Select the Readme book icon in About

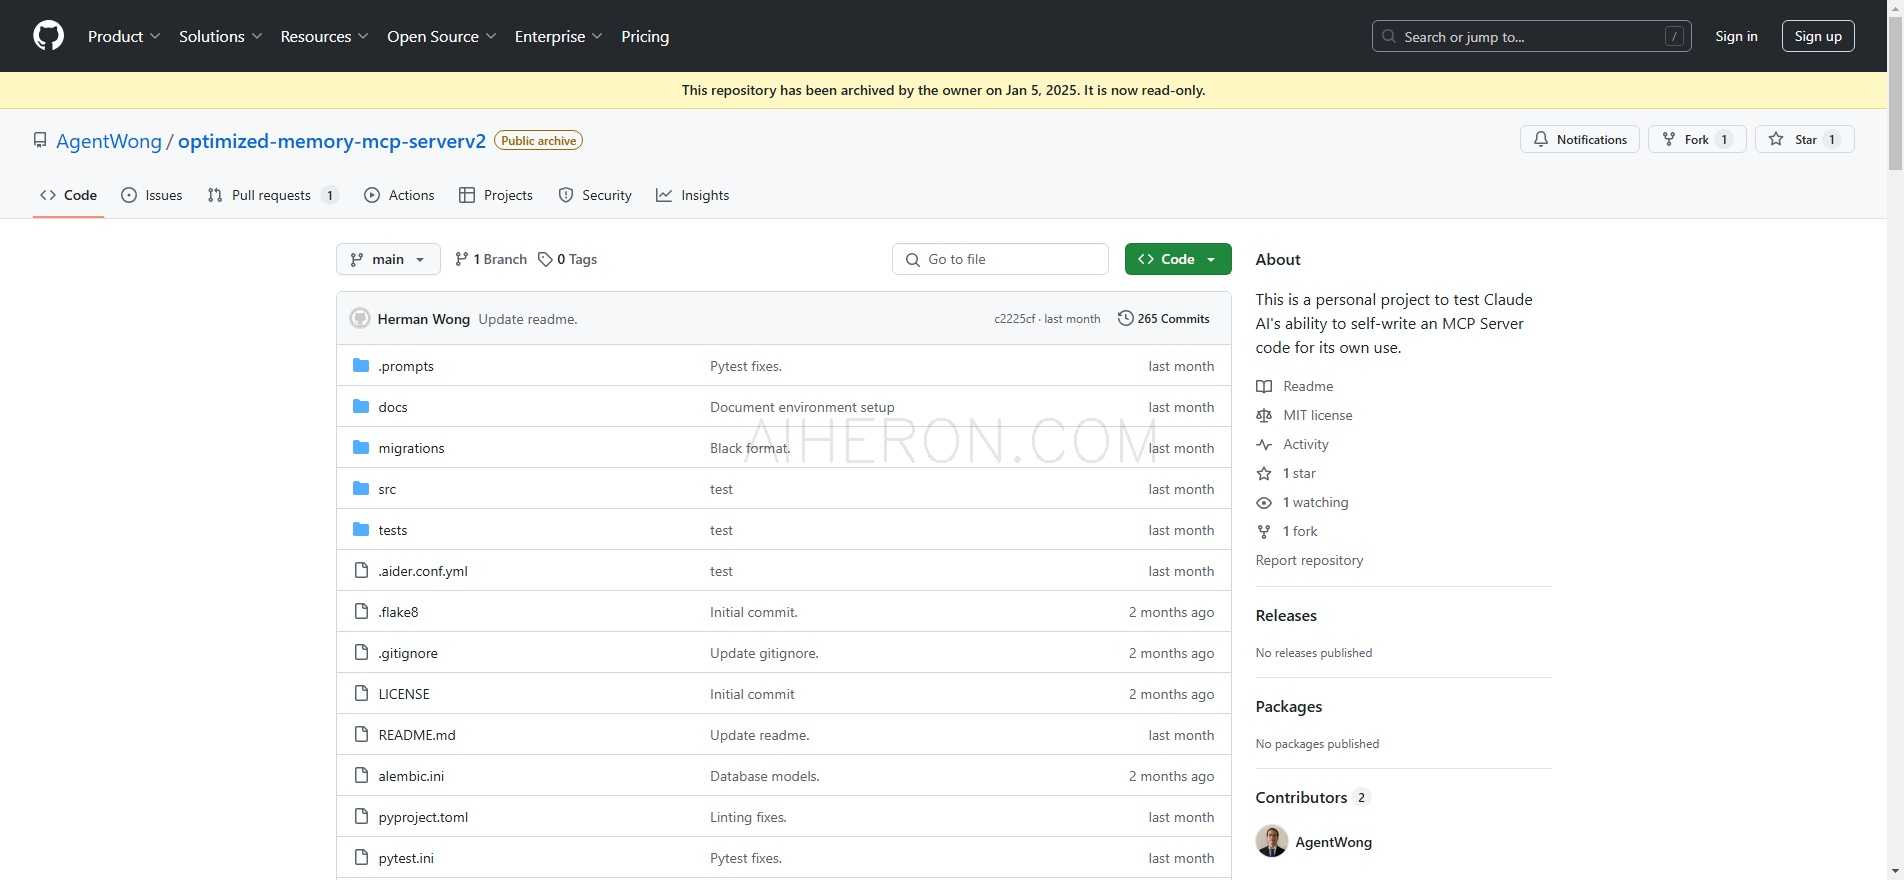click(x=1264, y=386)
